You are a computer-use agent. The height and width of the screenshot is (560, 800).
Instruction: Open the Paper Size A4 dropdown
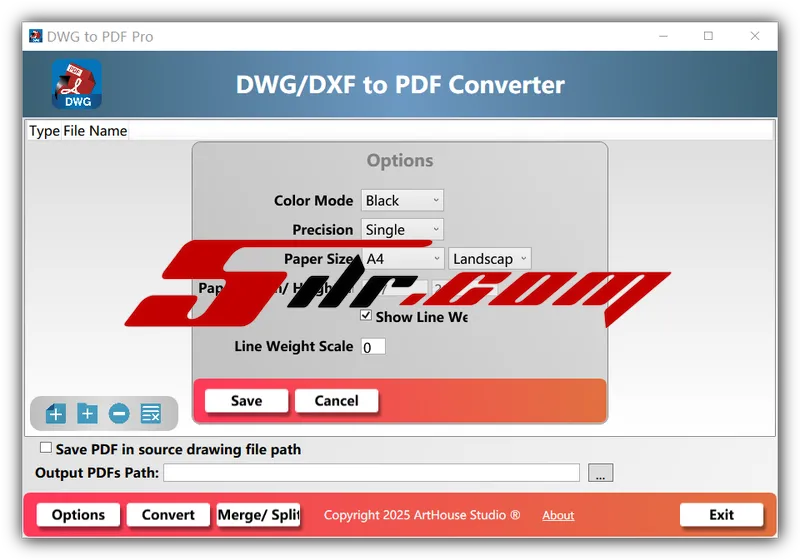tap(403, 259)
